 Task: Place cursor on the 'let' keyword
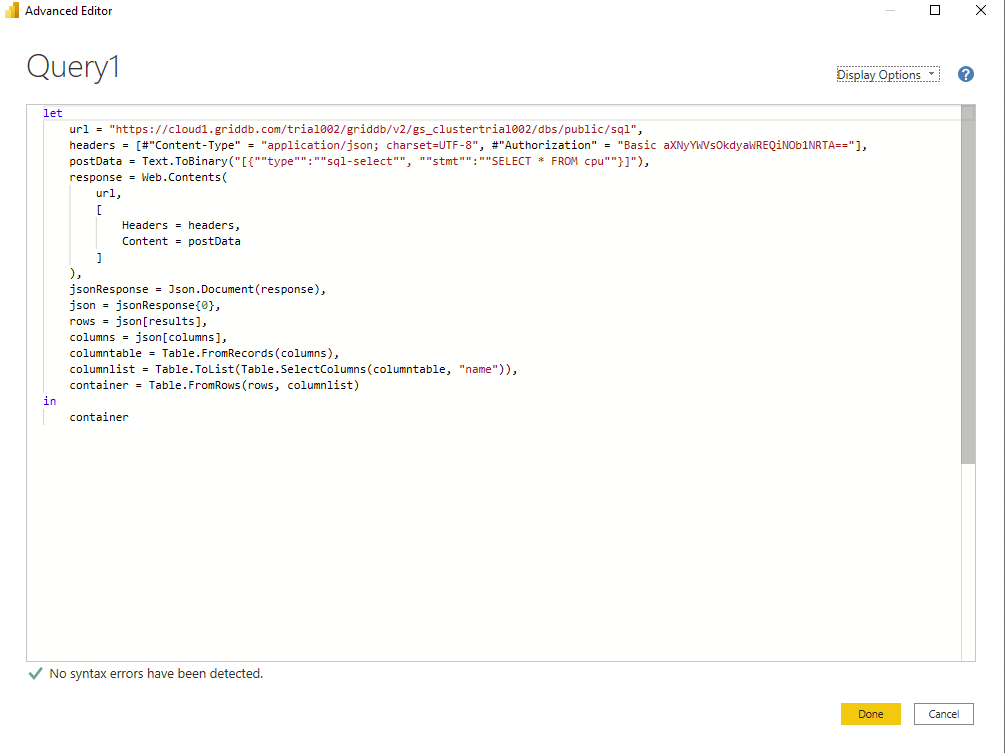pos(52,114)
